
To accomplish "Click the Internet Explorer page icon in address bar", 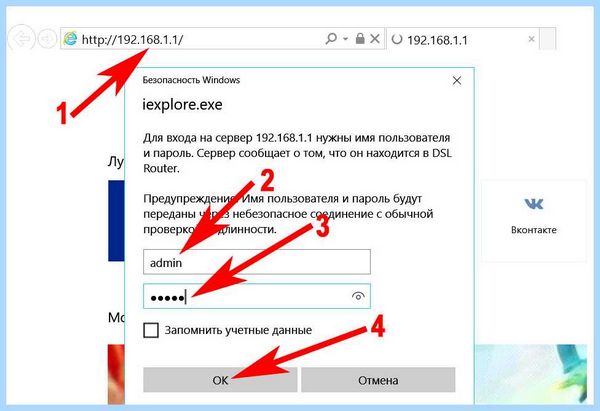I will click(x=70, y=39).
